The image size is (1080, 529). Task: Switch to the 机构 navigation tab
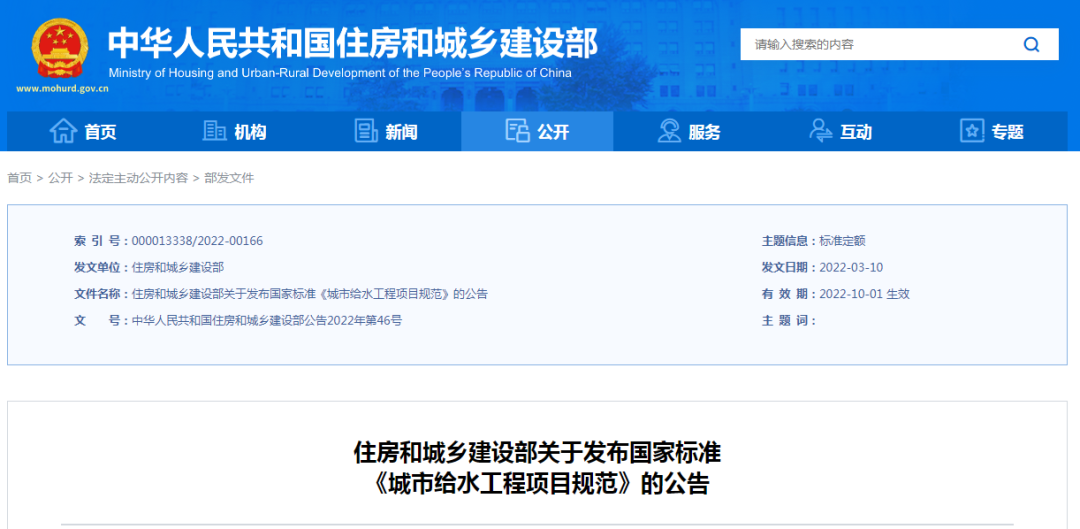(251, 132)
